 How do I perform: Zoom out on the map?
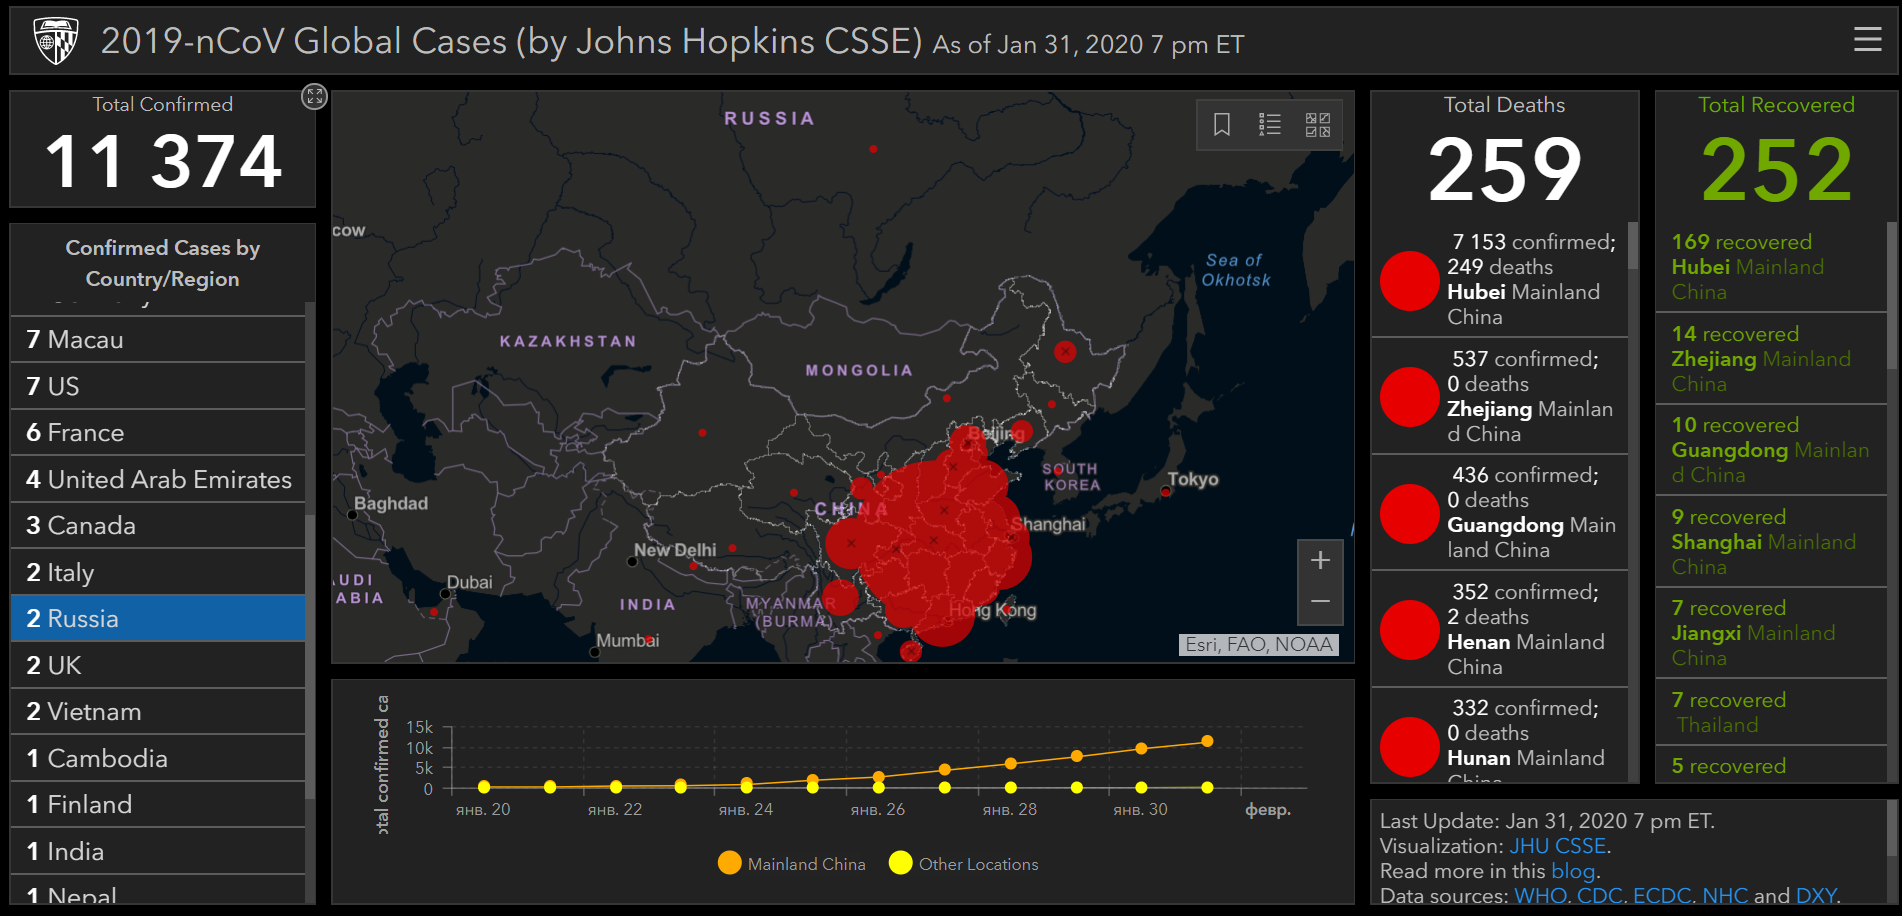1320,603
